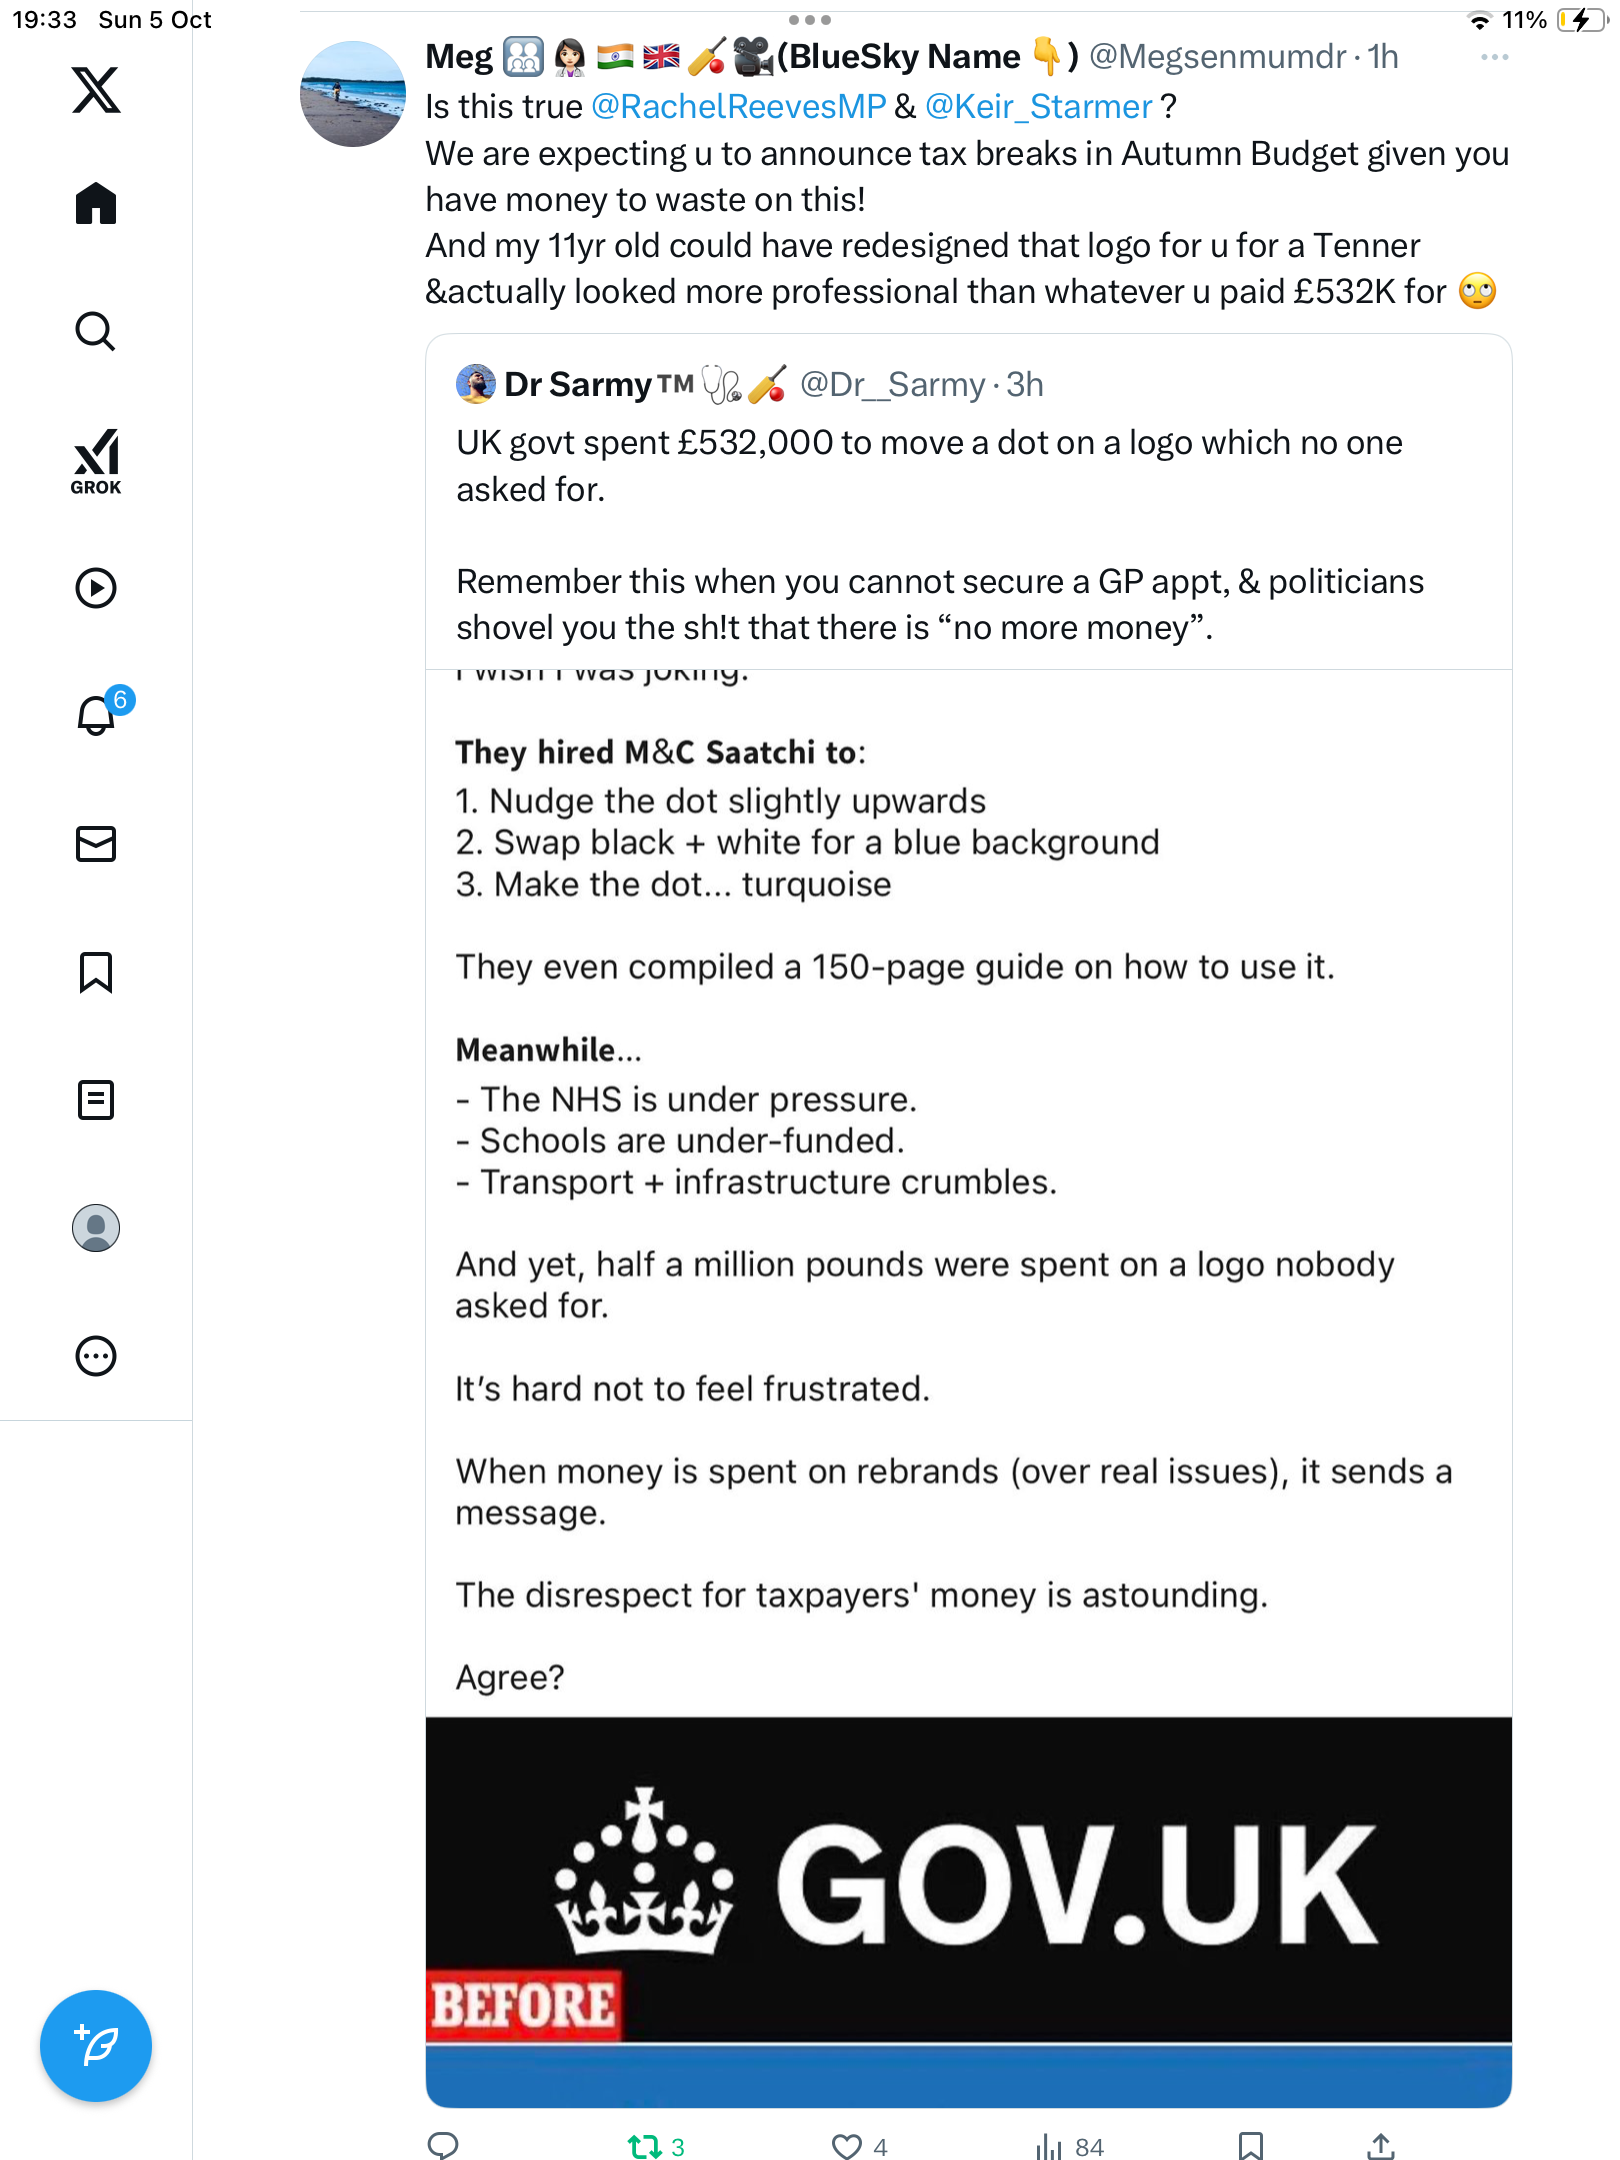Open the Video tab play icon

point(96,588)
